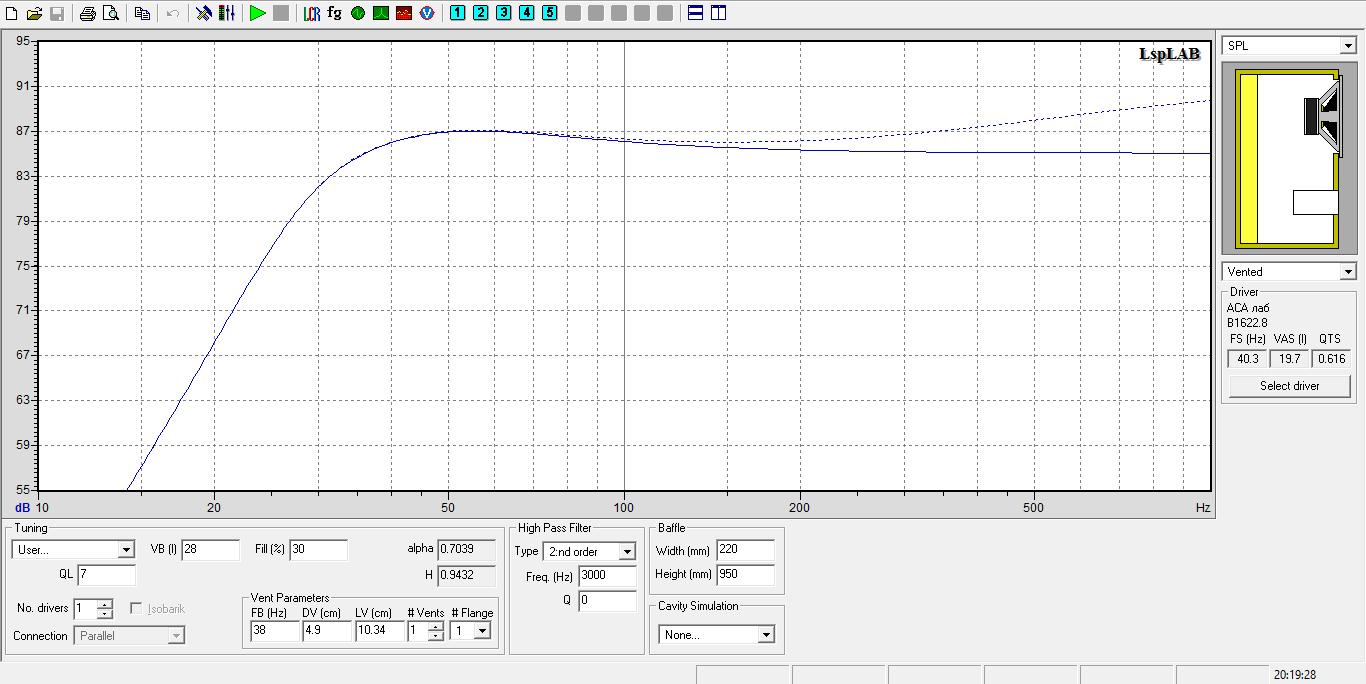Switch to curve memory slot 3

click(x=503, y=13)
